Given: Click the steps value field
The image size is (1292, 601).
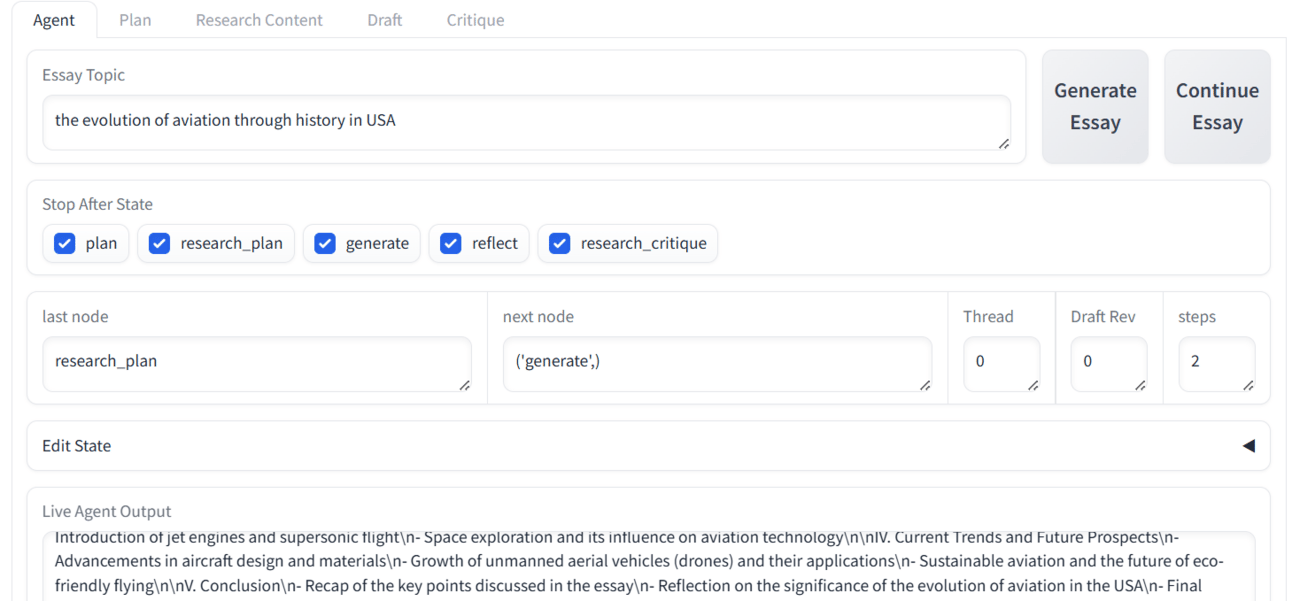Looking at the screenshot, I should click(1215, 362).
